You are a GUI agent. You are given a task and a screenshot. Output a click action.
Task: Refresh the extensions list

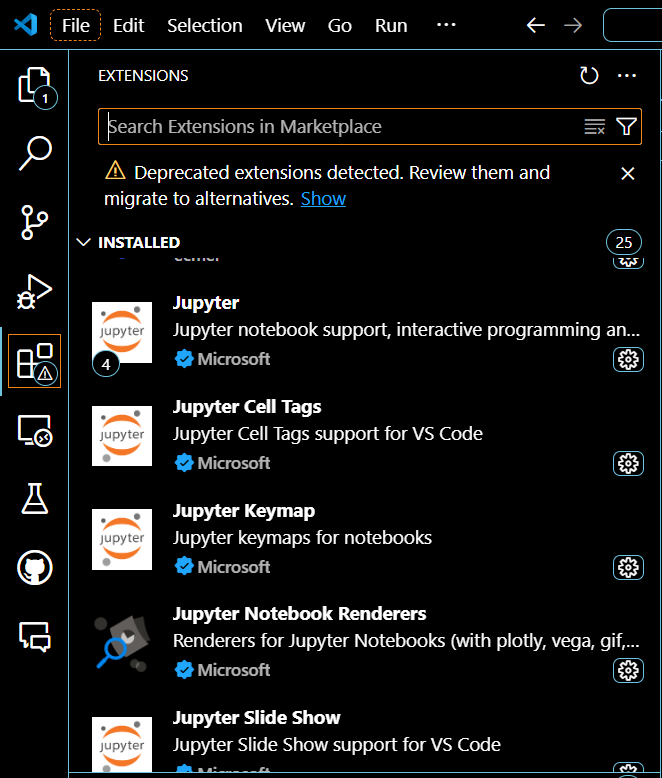click(x=589, y=75)
